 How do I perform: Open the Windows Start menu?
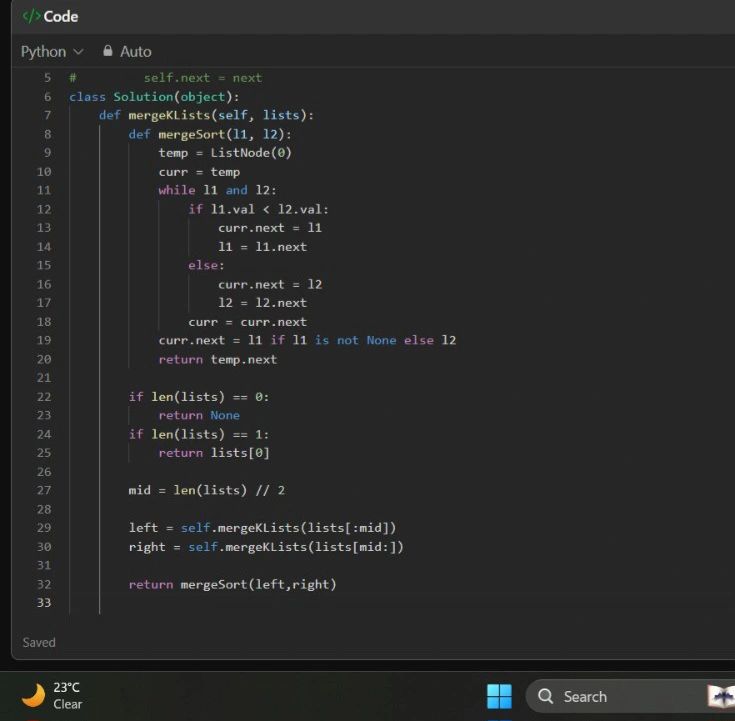pos(499,696)
